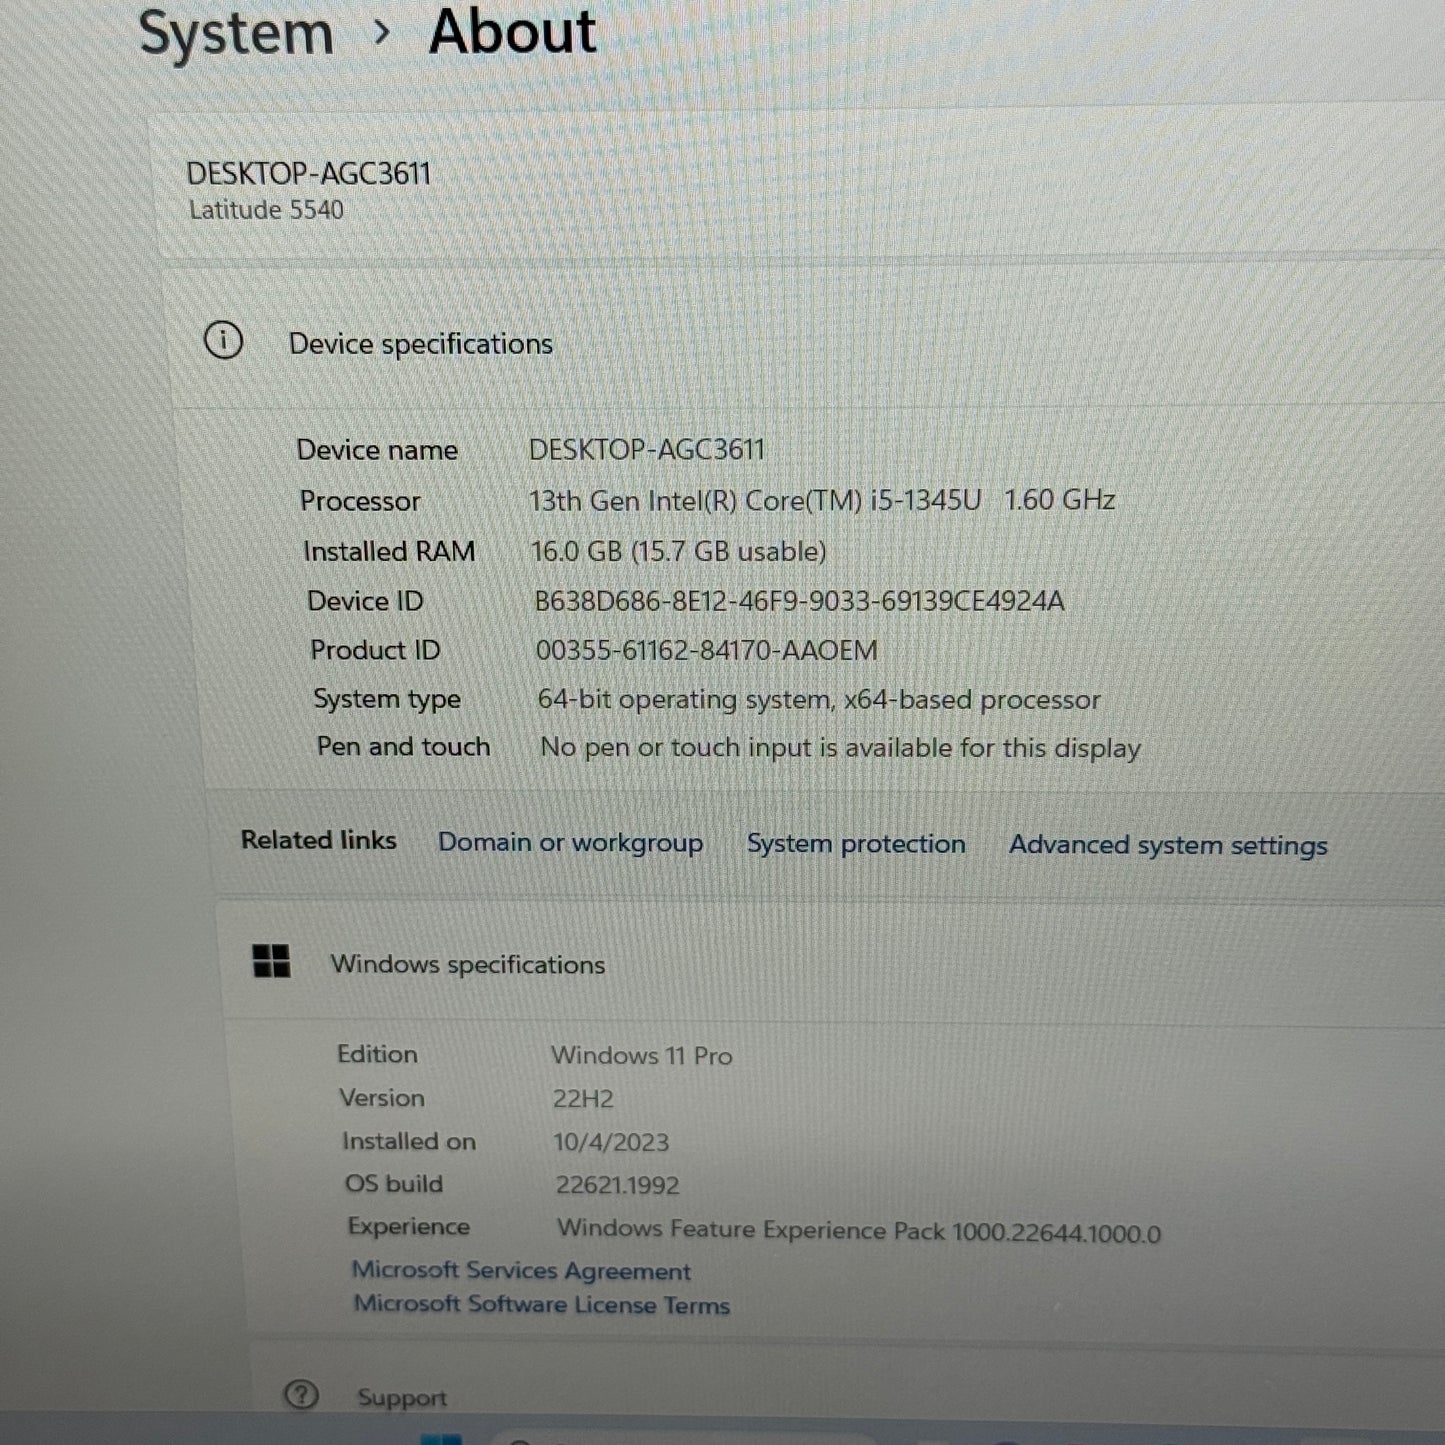Click the Version label
Screen dimensions: 1445x1445
[x=382, y=1098]
